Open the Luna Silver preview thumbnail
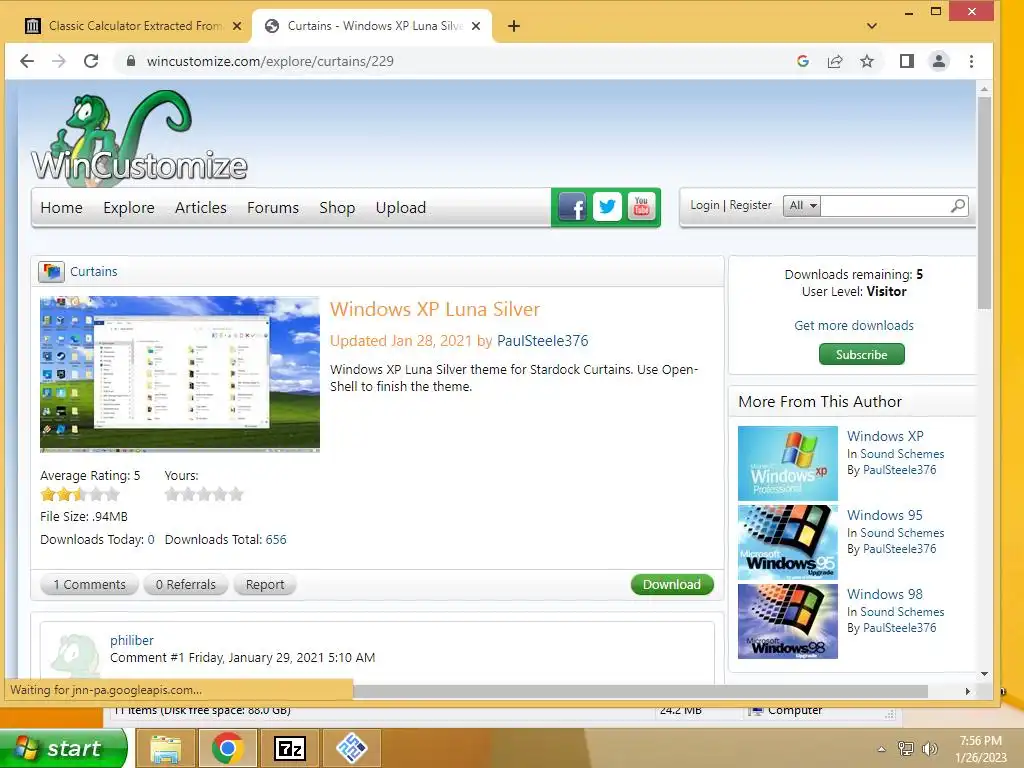 pyautogui.click(x=180, y=374)
